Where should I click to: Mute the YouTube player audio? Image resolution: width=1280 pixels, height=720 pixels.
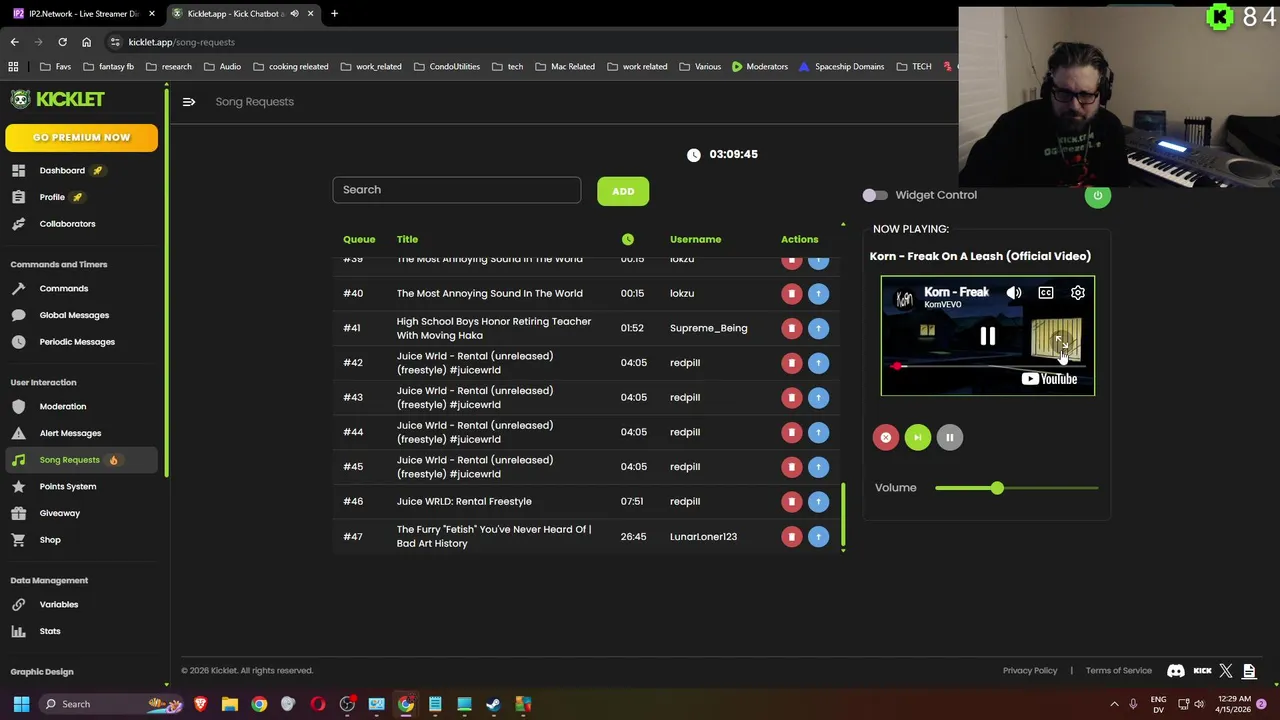tap(1014, 293)
